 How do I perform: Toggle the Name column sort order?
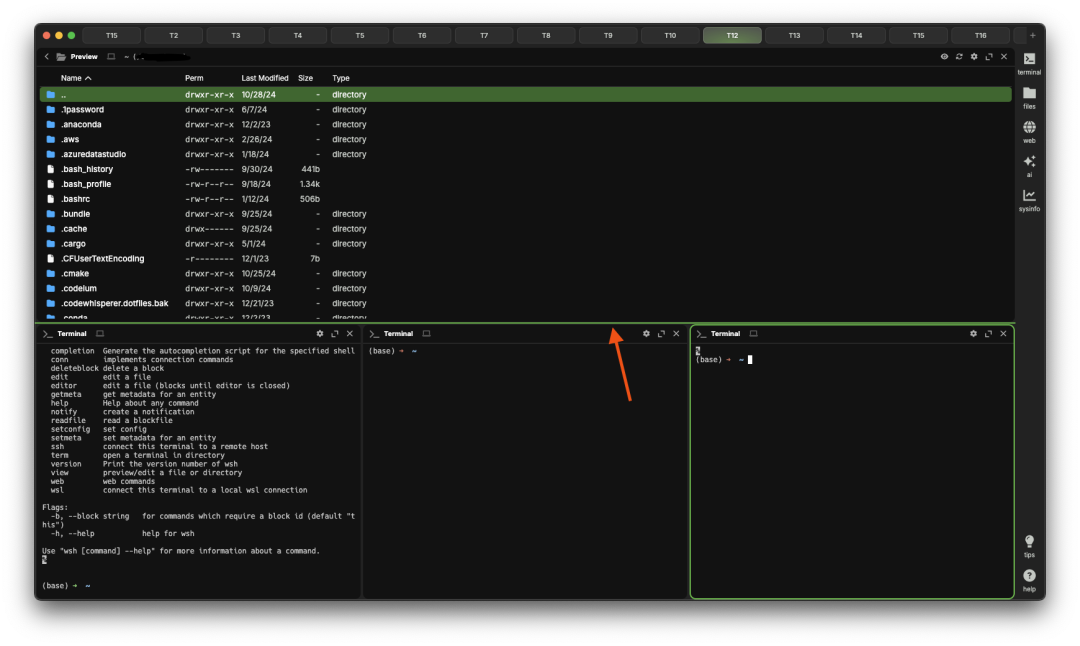click(74, 78)
